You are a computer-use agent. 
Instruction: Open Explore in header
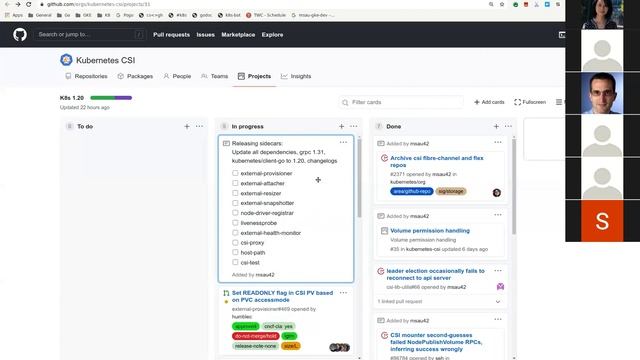pos(272,35)
